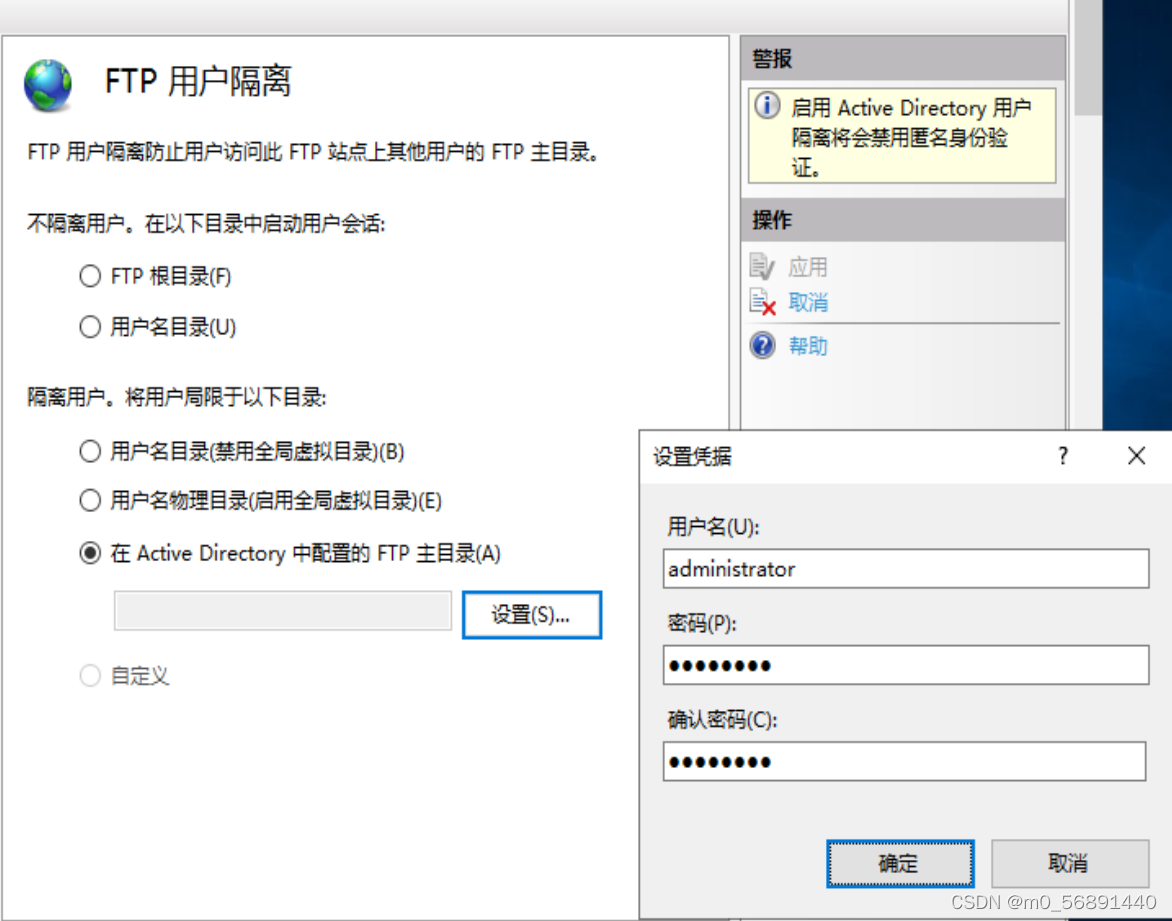
Task: Click the FTP site globe icon
Action: click(46, 84)
